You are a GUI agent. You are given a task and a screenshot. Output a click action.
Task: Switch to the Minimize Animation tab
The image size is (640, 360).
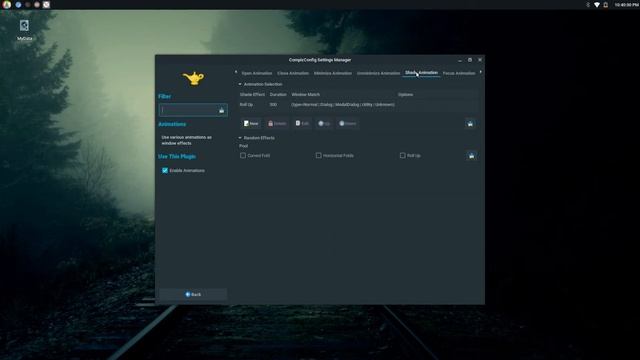[333, 73]
